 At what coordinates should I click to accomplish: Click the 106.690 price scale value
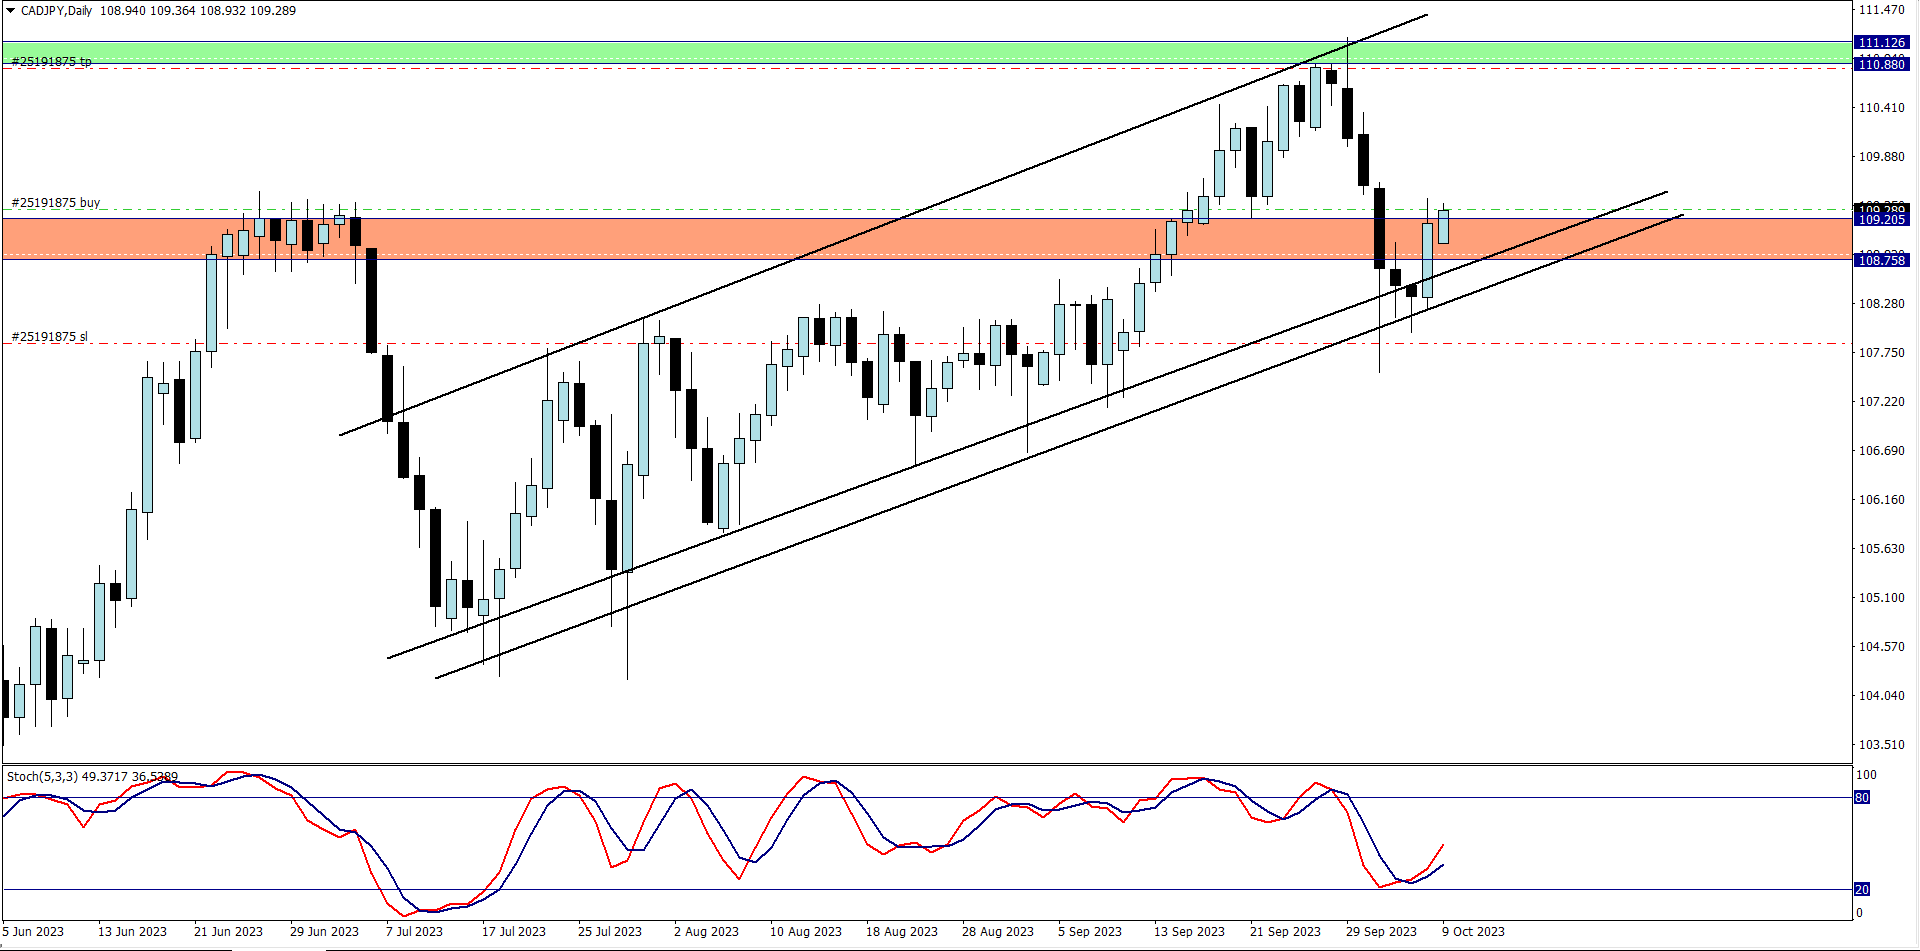1881,451
